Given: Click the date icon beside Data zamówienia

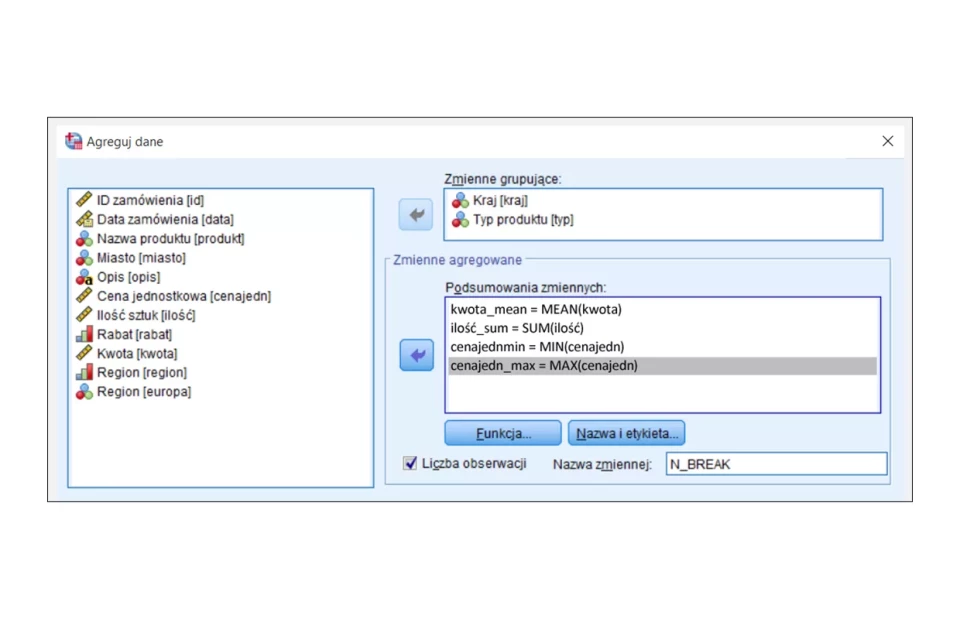Looking at the screenshot, I should coord(84,219).
